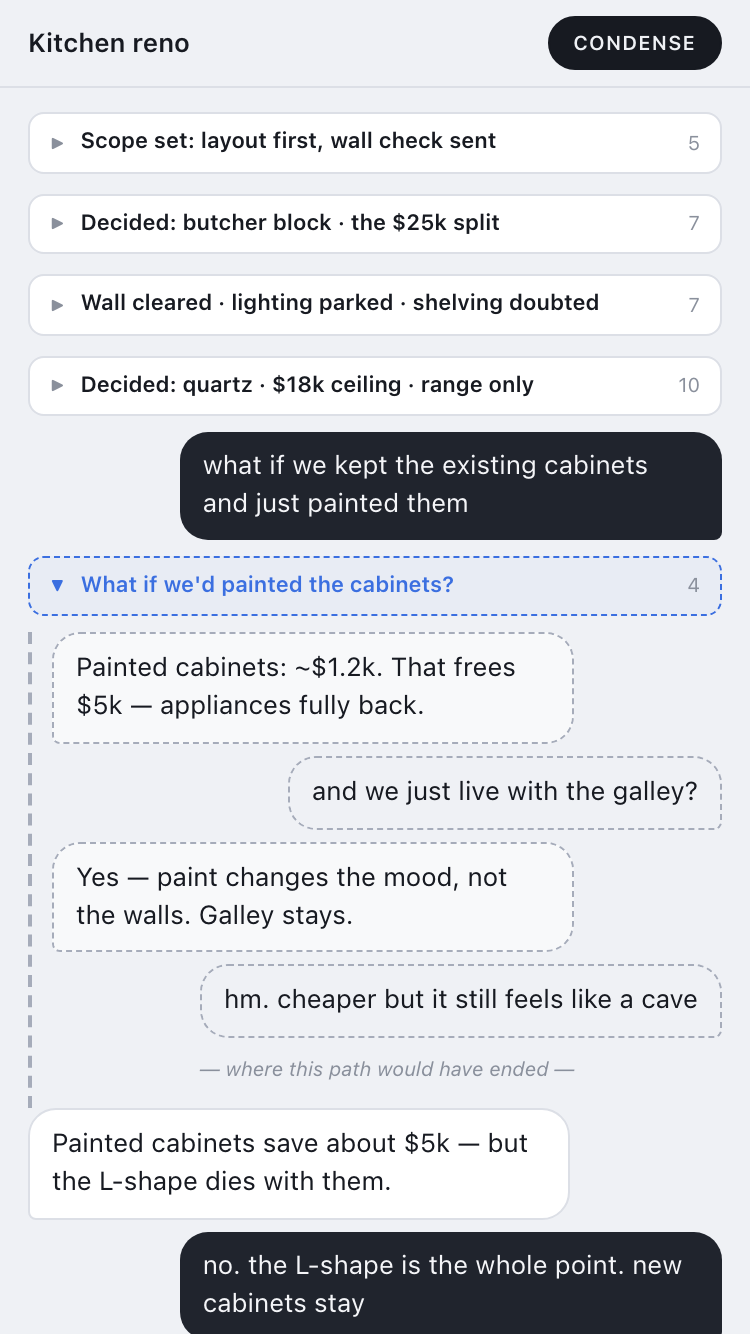Open "Decided: butcher block · the $25k split" row

tap(375, 224)
